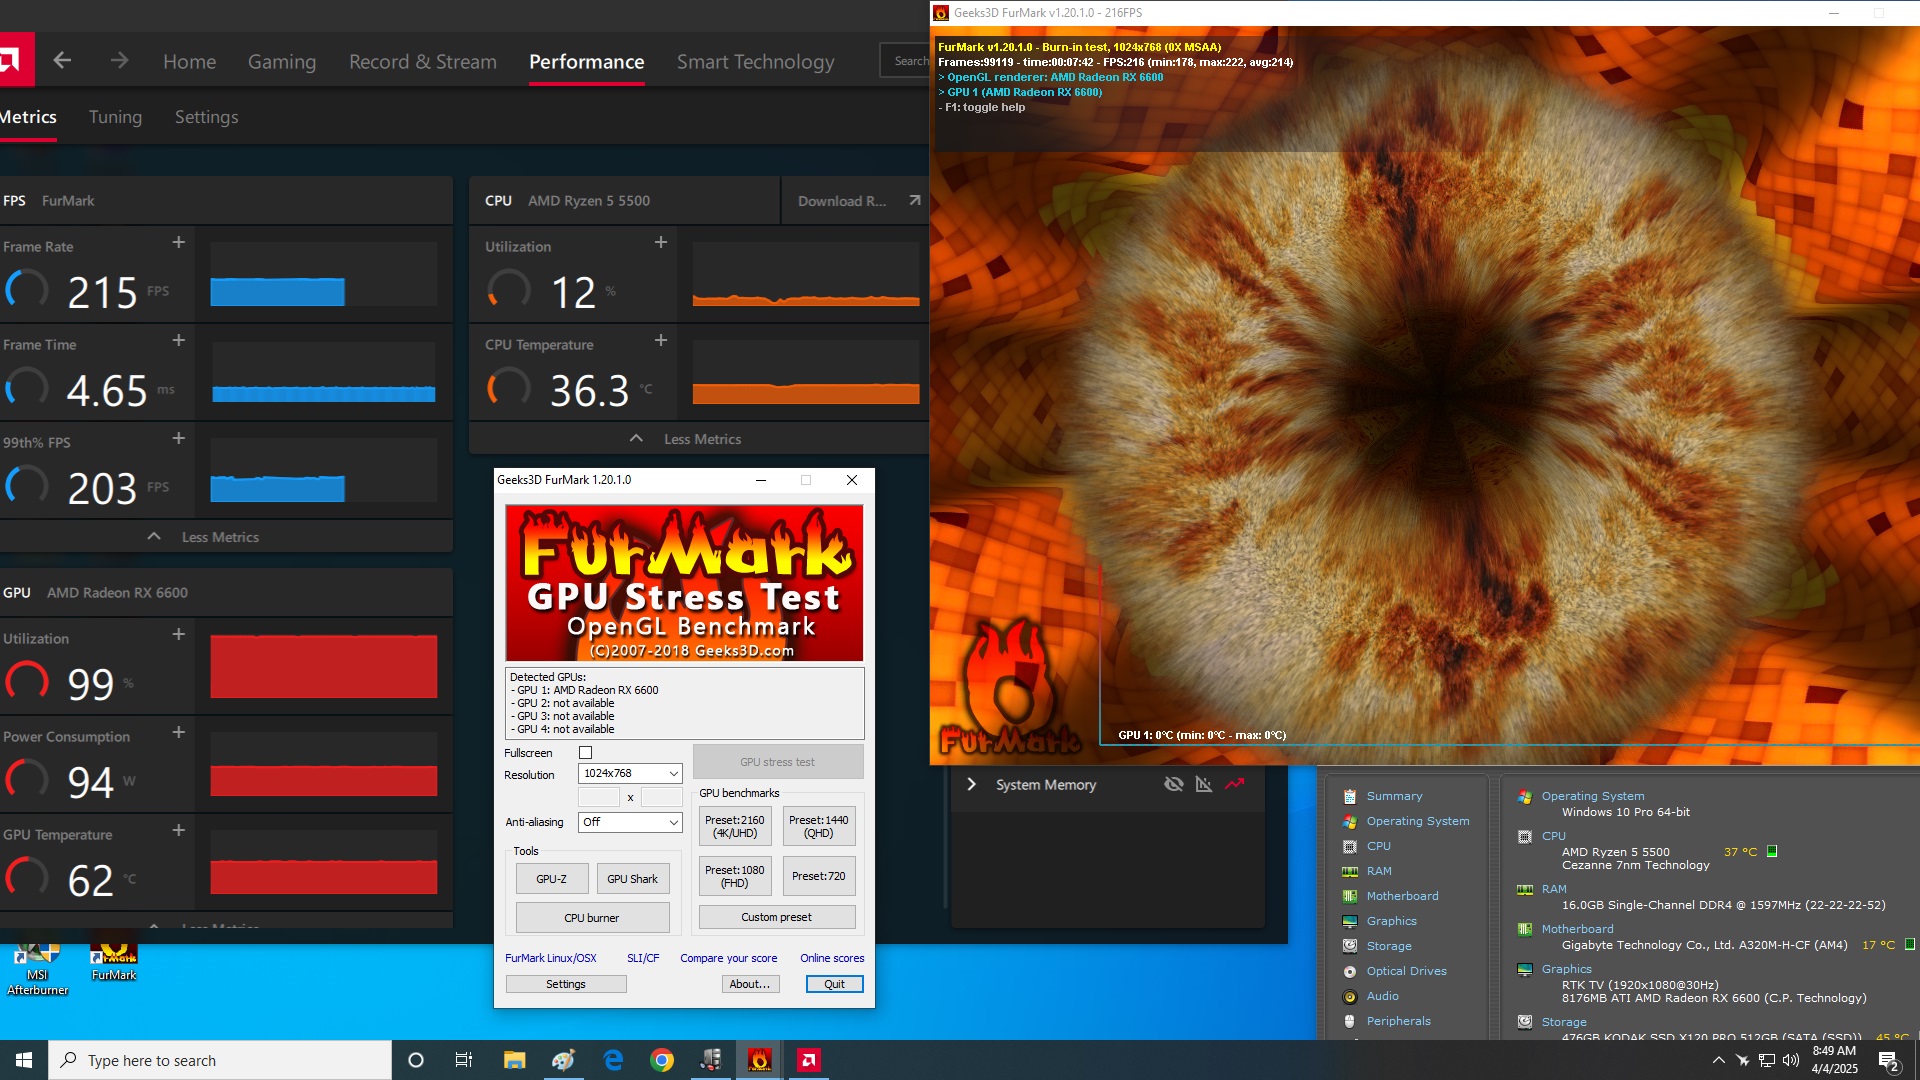Open the CPU burner tool

pos(592,918)
